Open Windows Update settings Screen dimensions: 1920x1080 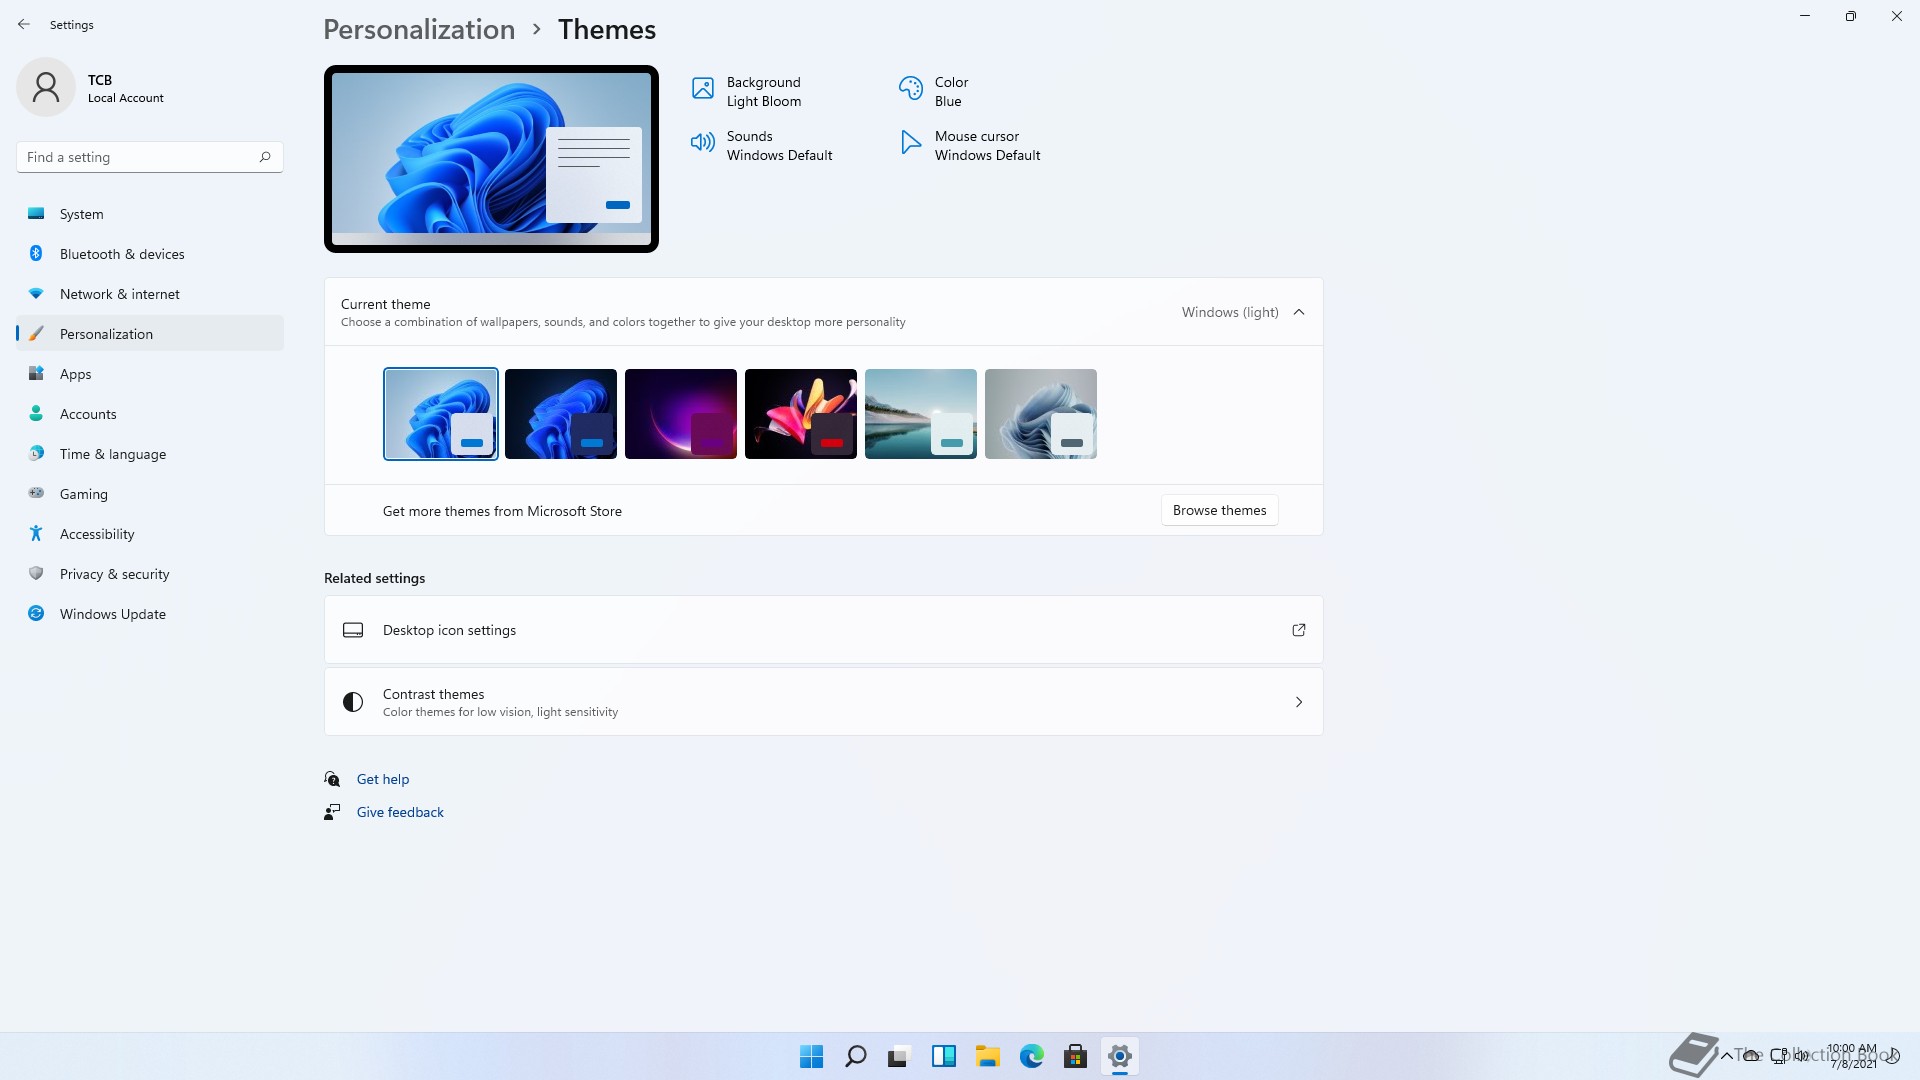pos(150,614)
